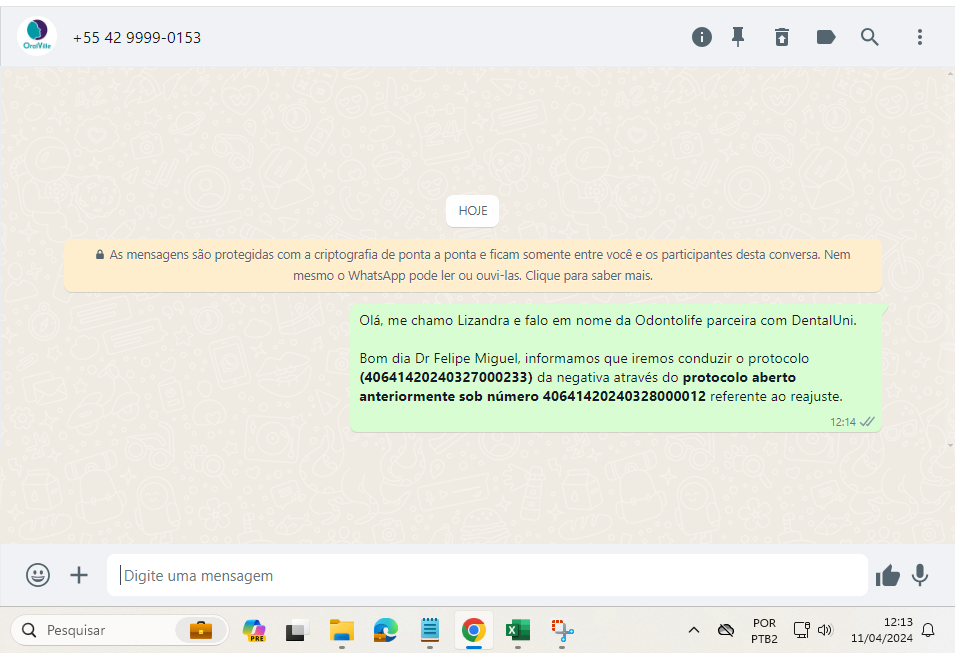Focus the 'Digite uma mensagem' input field
The image size is (955, 653).
tap(487, 575)
